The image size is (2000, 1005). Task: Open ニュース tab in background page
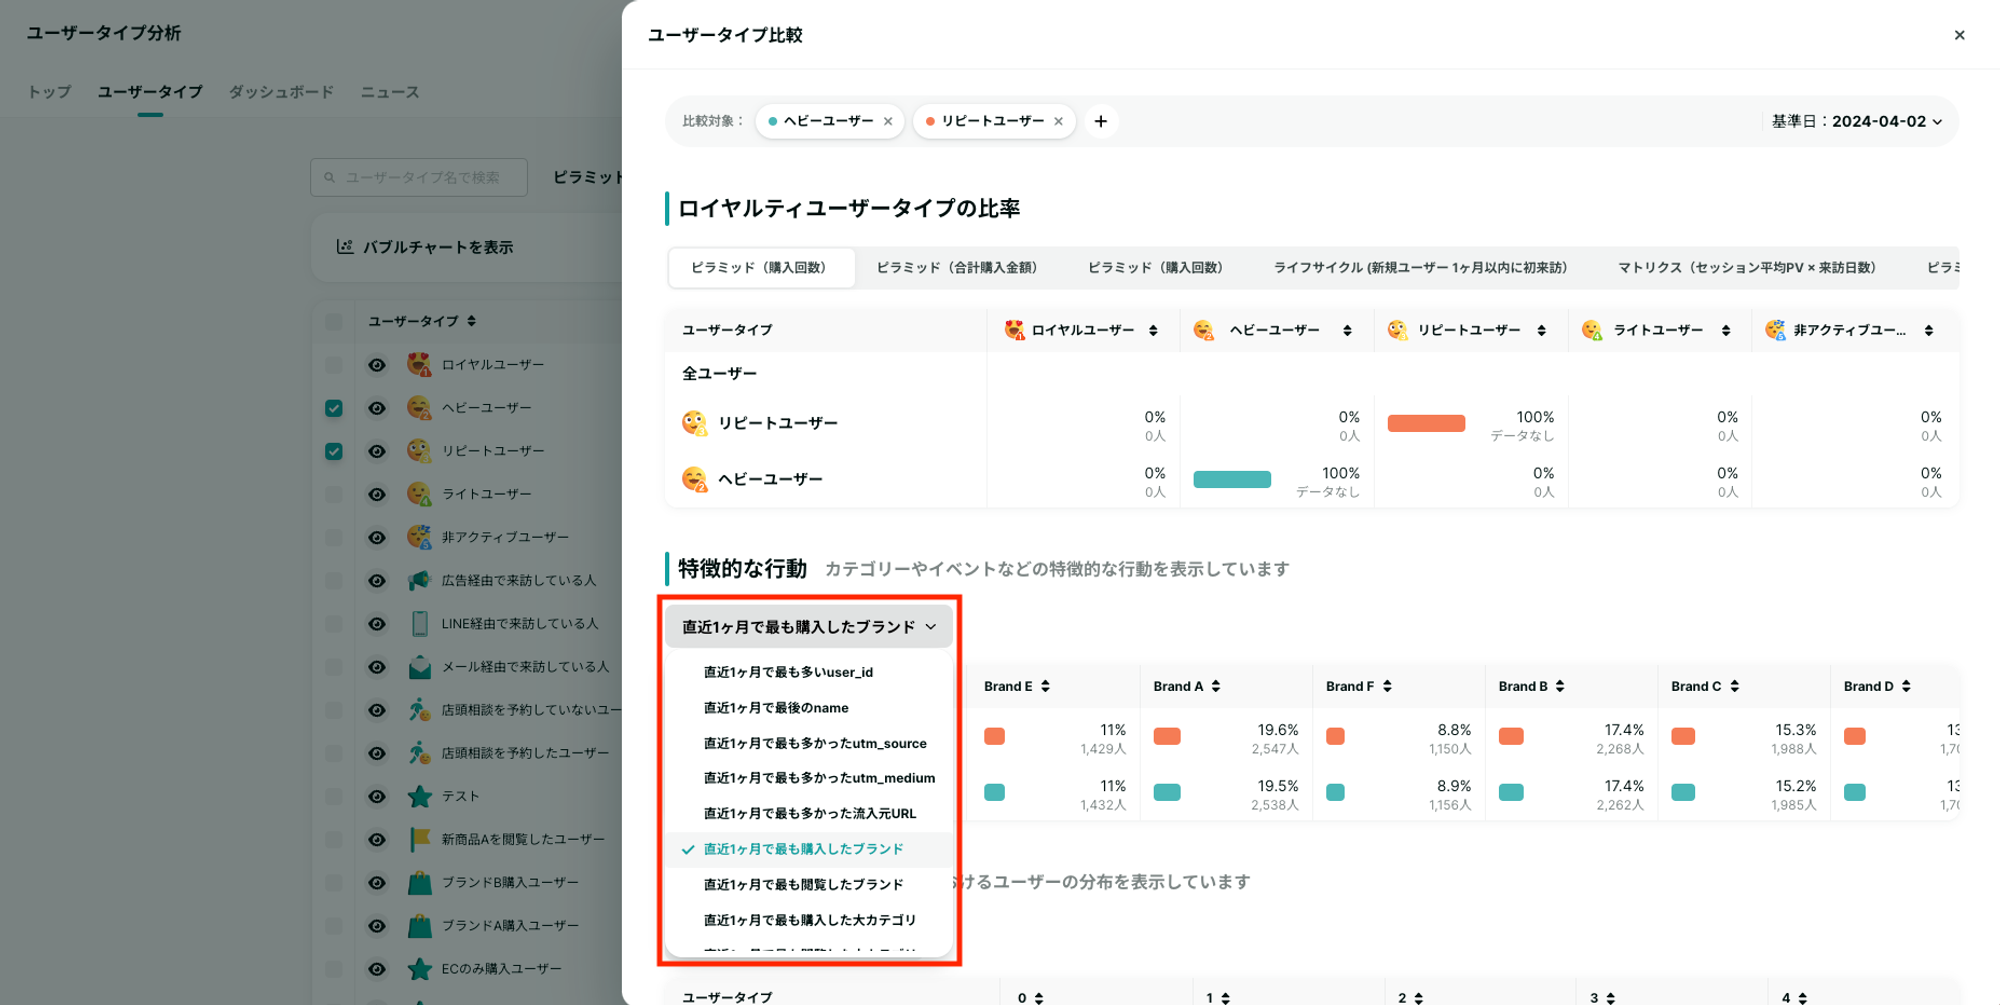[x=390, y=92]
